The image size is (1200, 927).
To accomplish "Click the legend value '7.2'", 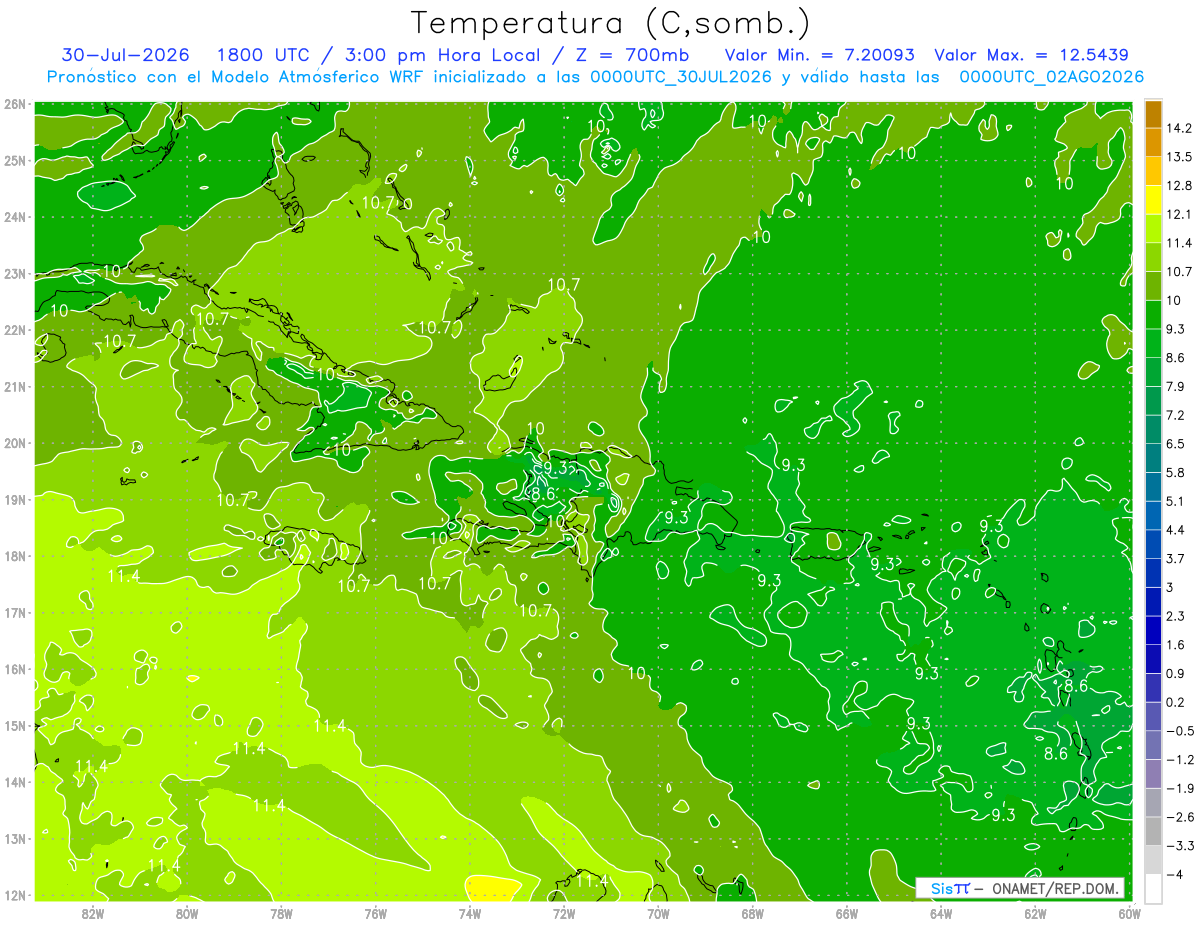I will pos(1175,414).
